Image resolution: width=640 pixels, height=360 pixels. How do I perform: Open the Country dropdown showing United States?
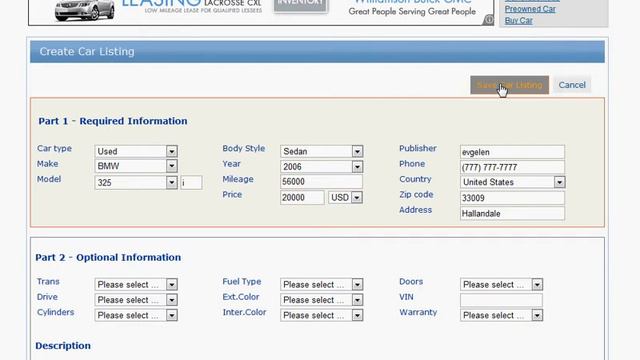512,182
